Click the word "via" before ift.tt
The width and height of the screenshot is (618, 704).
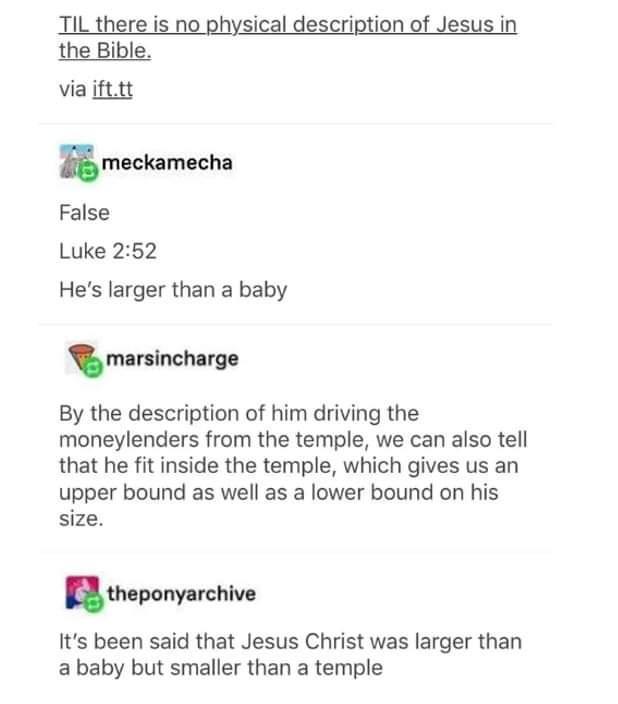point(73,89)
